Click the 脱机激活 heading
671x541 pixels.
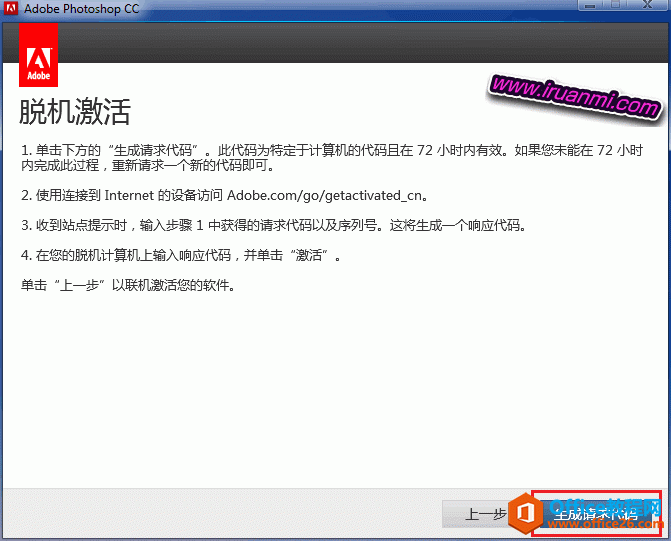pos(75,112)
